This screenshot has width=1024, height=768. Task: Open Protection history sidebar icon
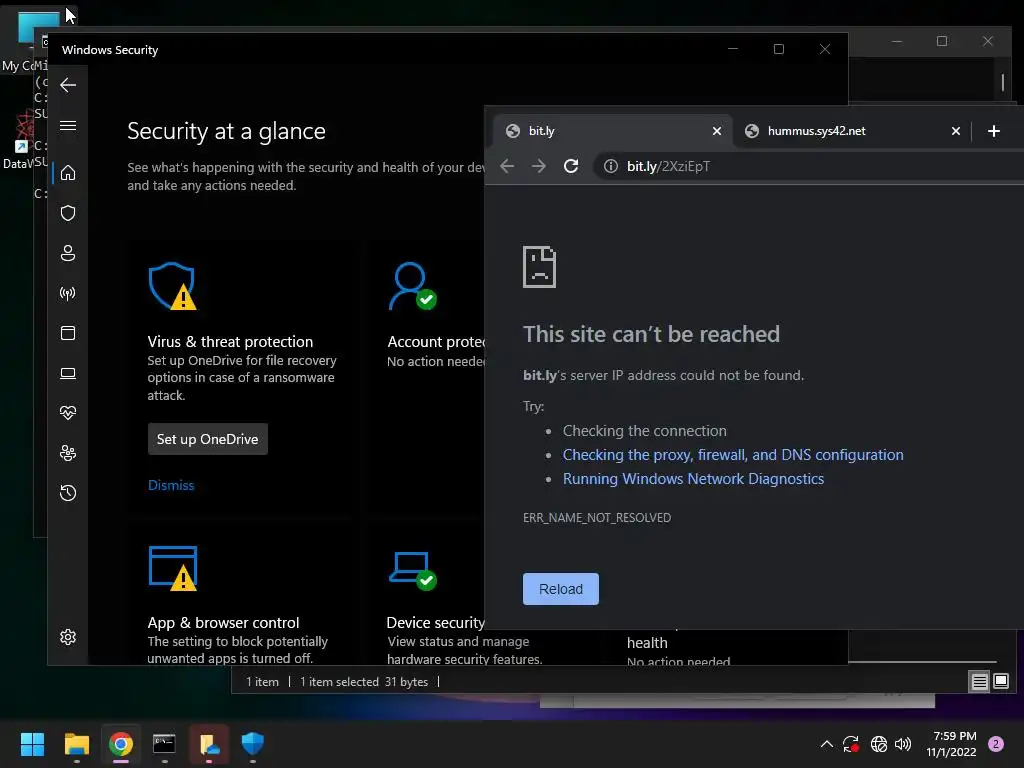tap(68, 493)
